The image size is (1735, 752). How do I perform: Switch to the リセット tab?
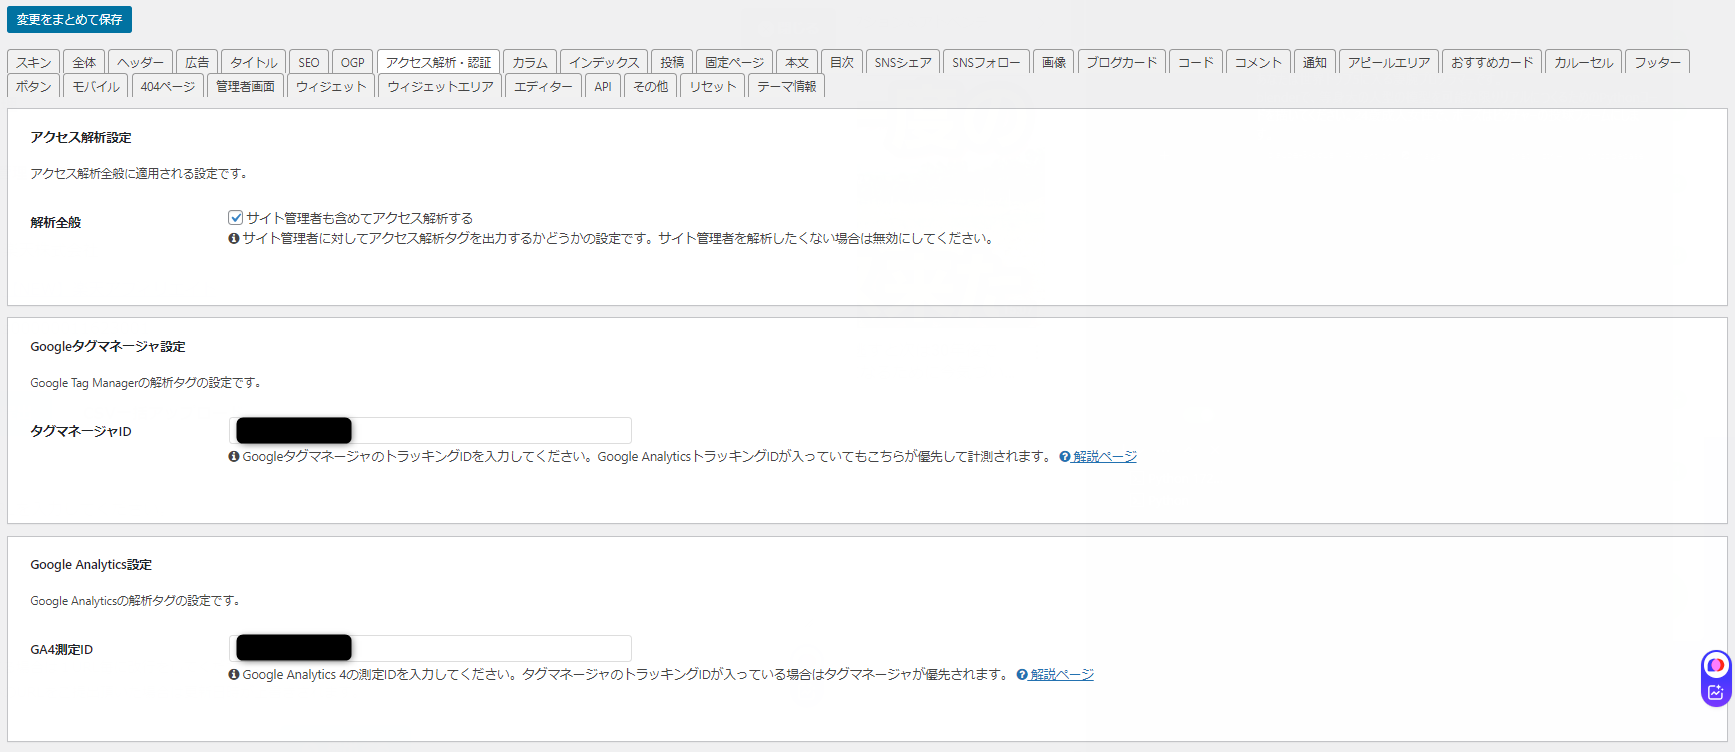(x=713, y=86)
